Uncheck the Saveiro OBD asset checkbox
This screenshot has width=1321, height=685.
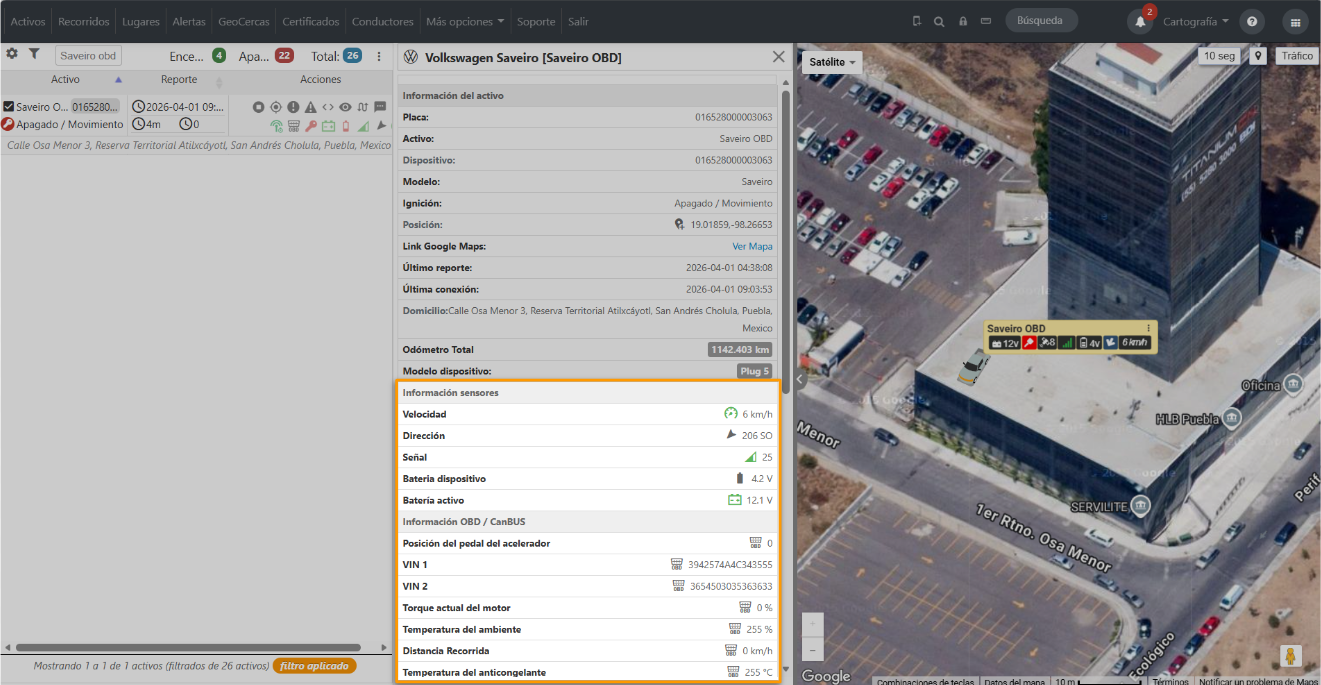(9, 107)
